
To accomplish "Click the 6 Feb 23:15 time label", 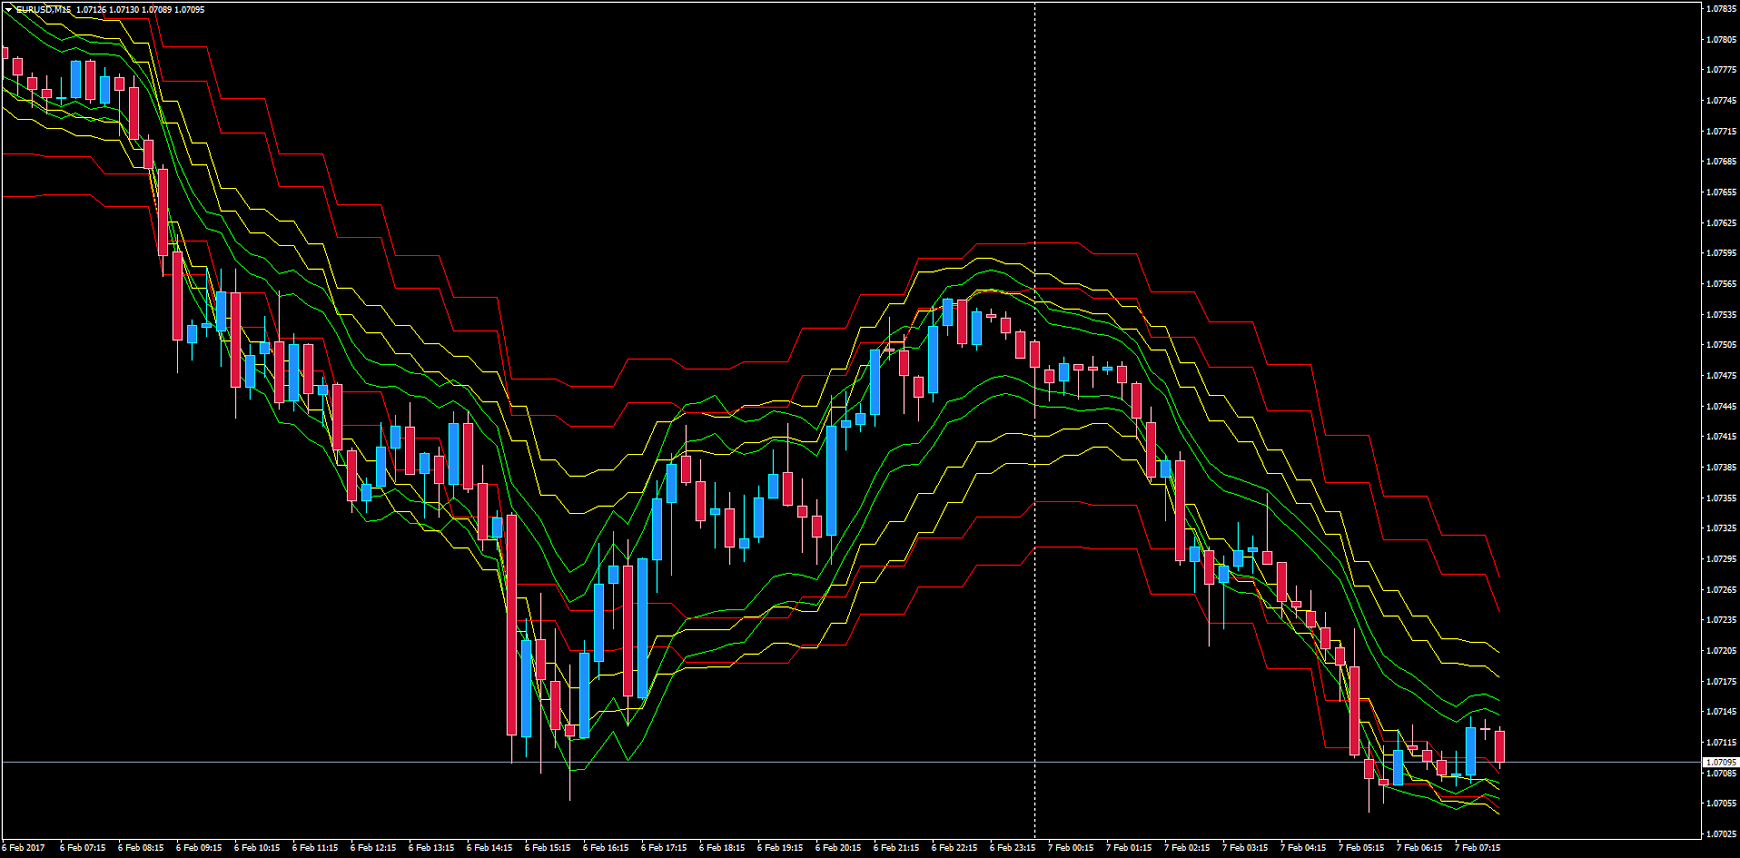I will (x=1013, y=848).
